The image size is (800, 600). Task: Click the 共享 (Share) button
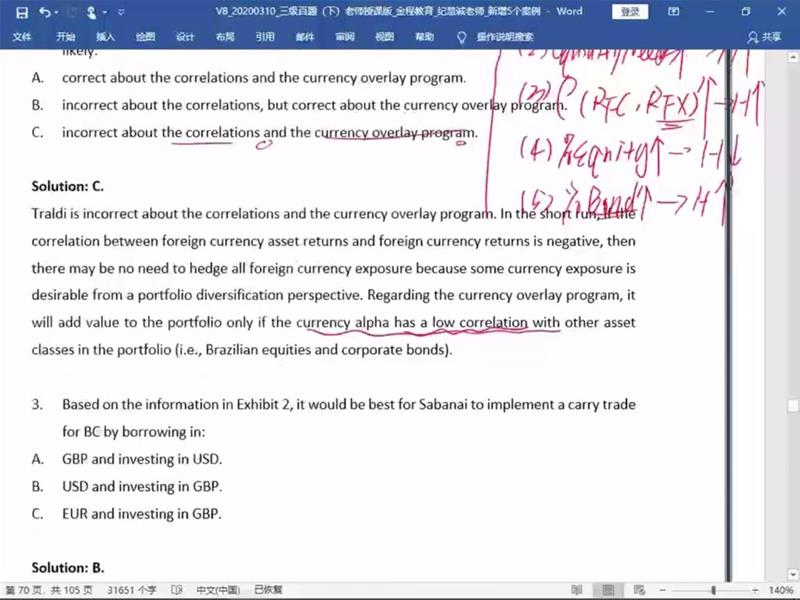tap(764, 37)
